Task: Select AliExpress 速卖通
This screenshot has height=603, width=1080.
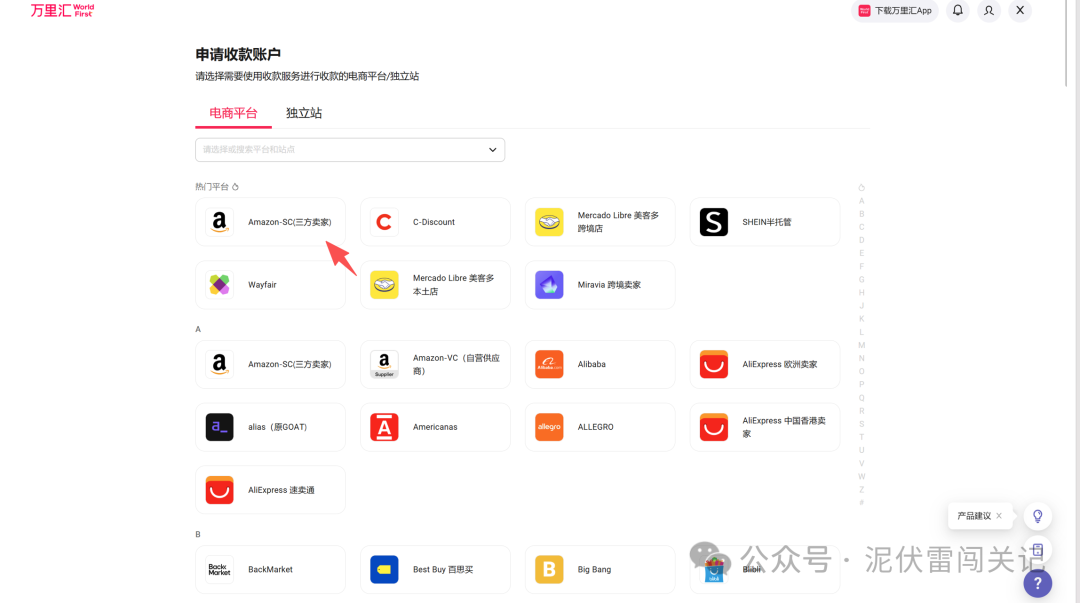Action: (270, 489)
